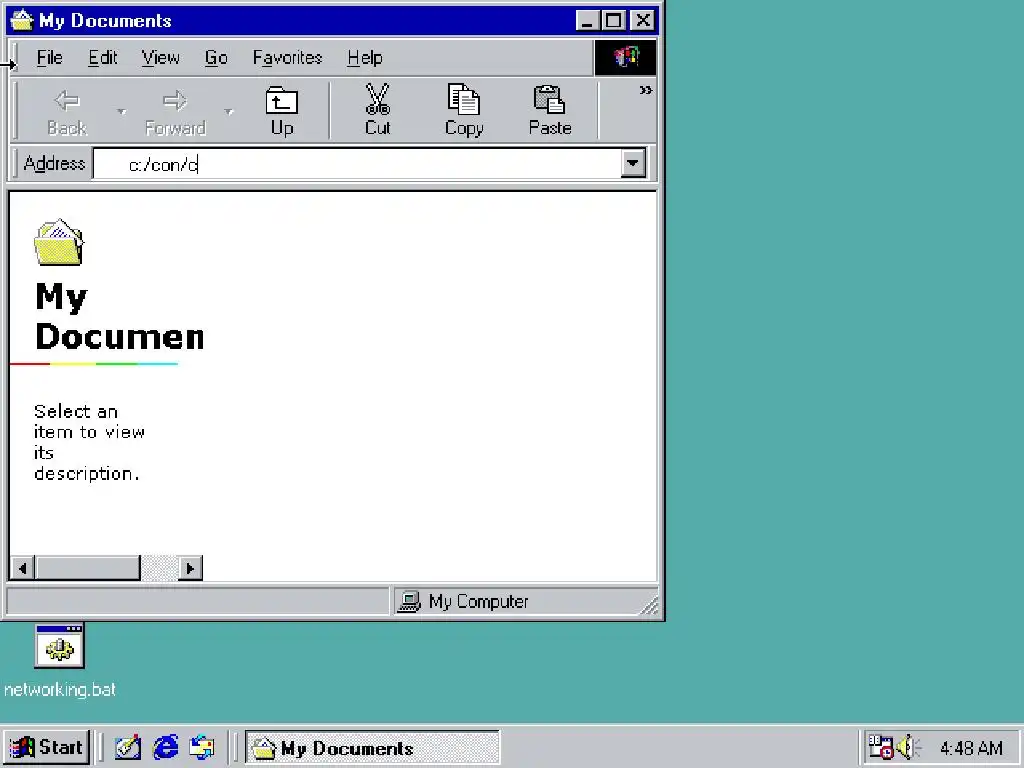
Task: Open the View menu
Action: 161,58
